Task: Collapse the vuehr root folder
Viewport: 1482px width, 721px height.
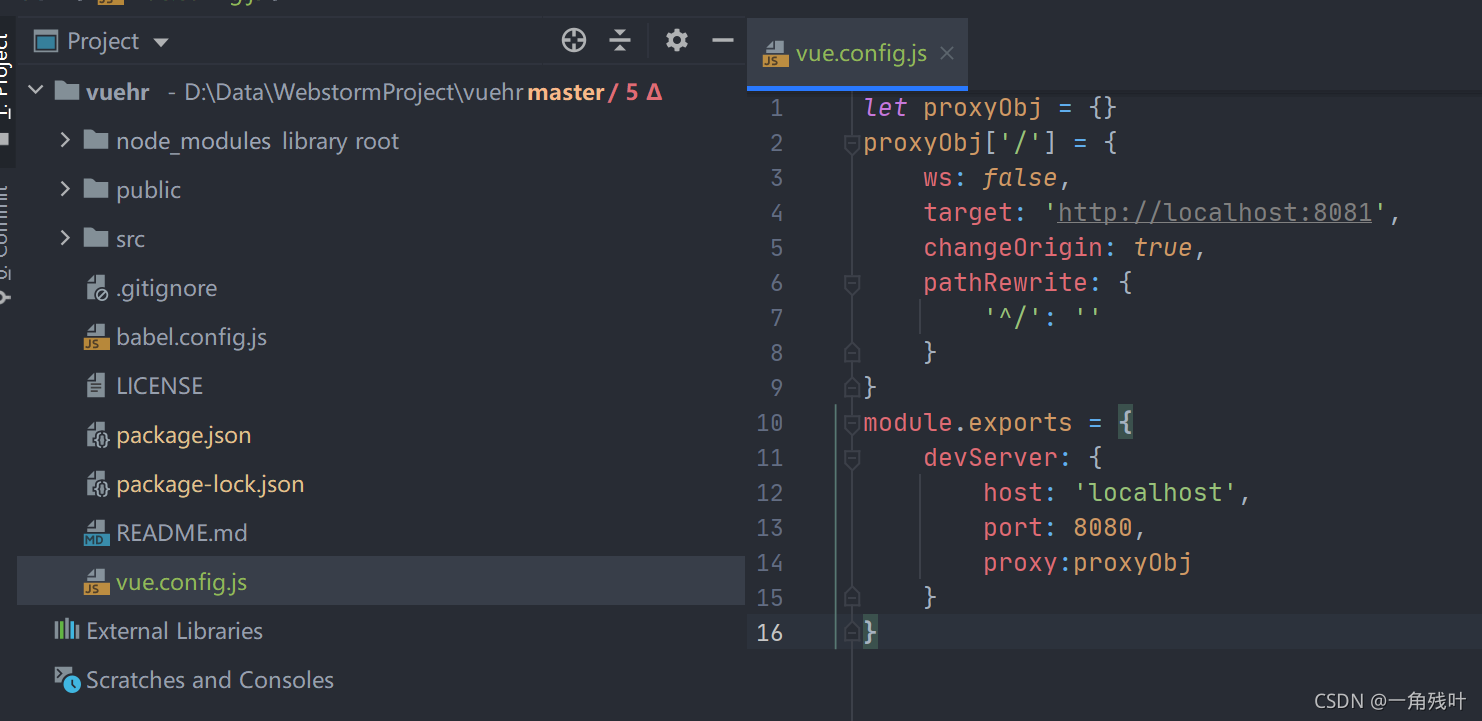Action: pos(36,92)
